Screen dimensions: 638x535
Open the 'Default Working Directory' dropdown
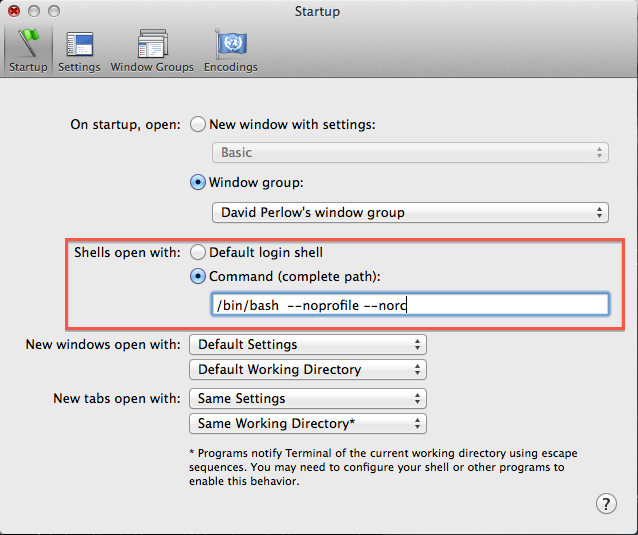click(307, 369)
